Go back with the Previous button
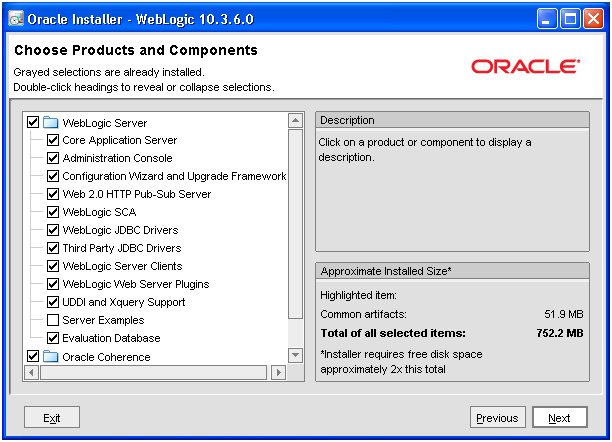 pos(498,417)
